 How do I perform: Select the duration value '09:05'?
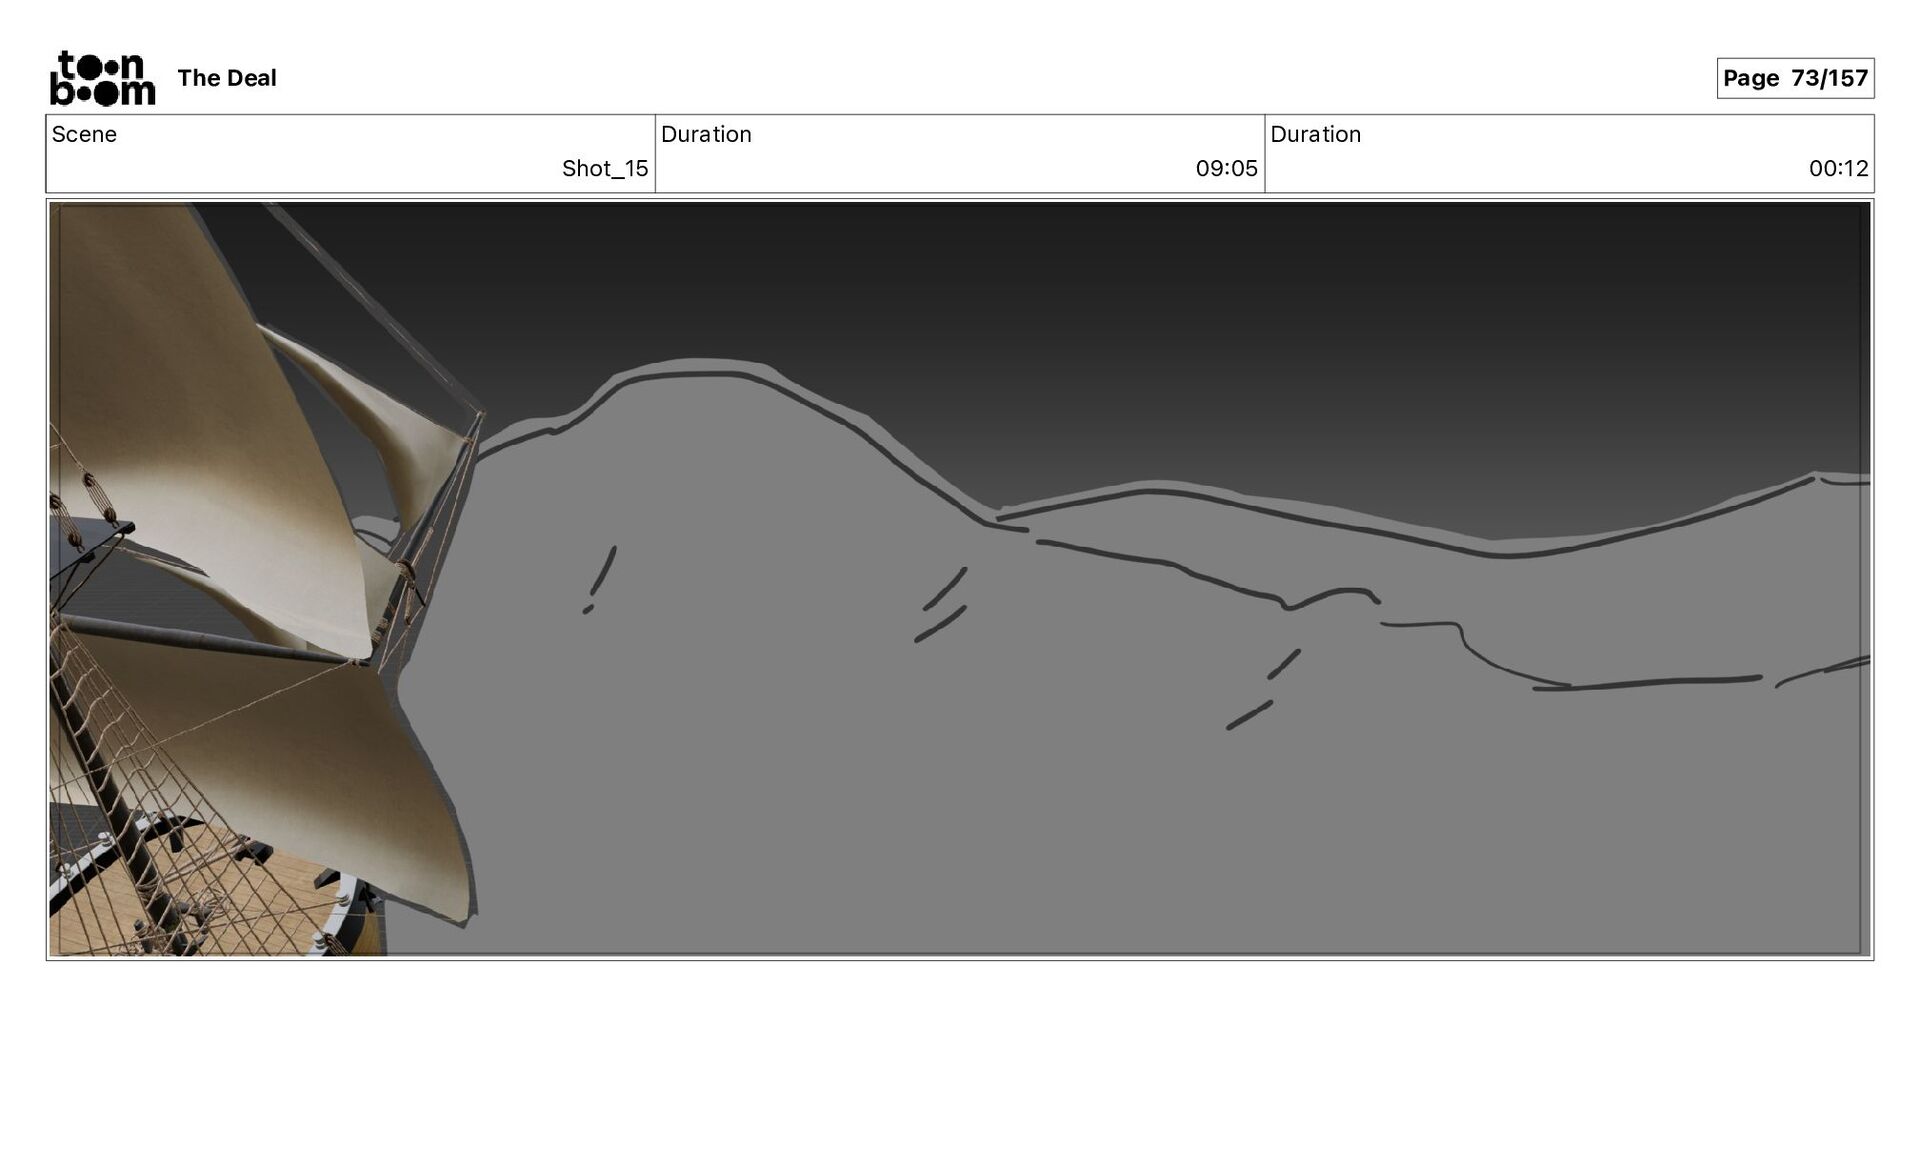1226,168
